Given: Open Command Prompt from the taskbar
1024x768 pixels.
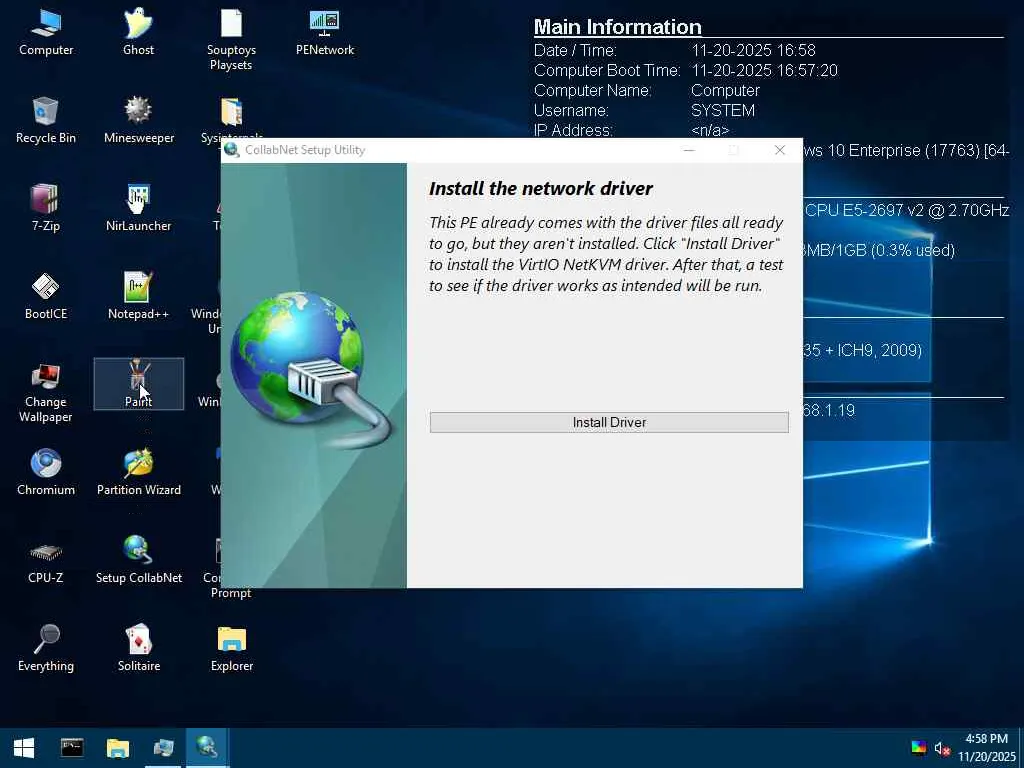Looking at the screenshot, I should point(72,748).
